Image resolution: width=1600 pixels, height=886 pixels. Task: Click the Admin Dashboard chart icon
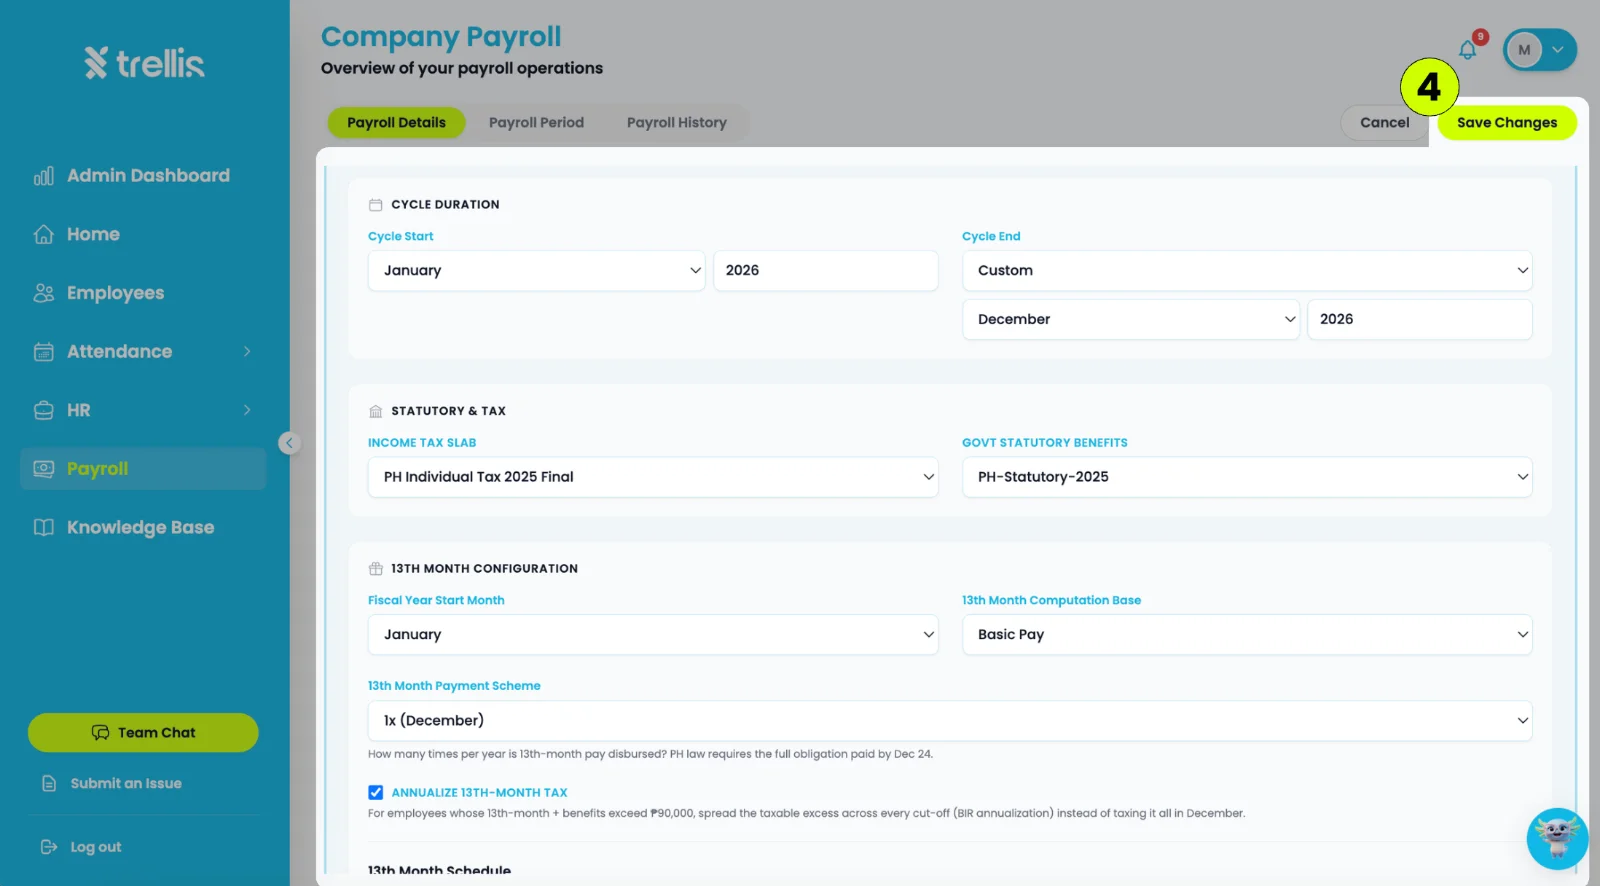click(44, 176)
